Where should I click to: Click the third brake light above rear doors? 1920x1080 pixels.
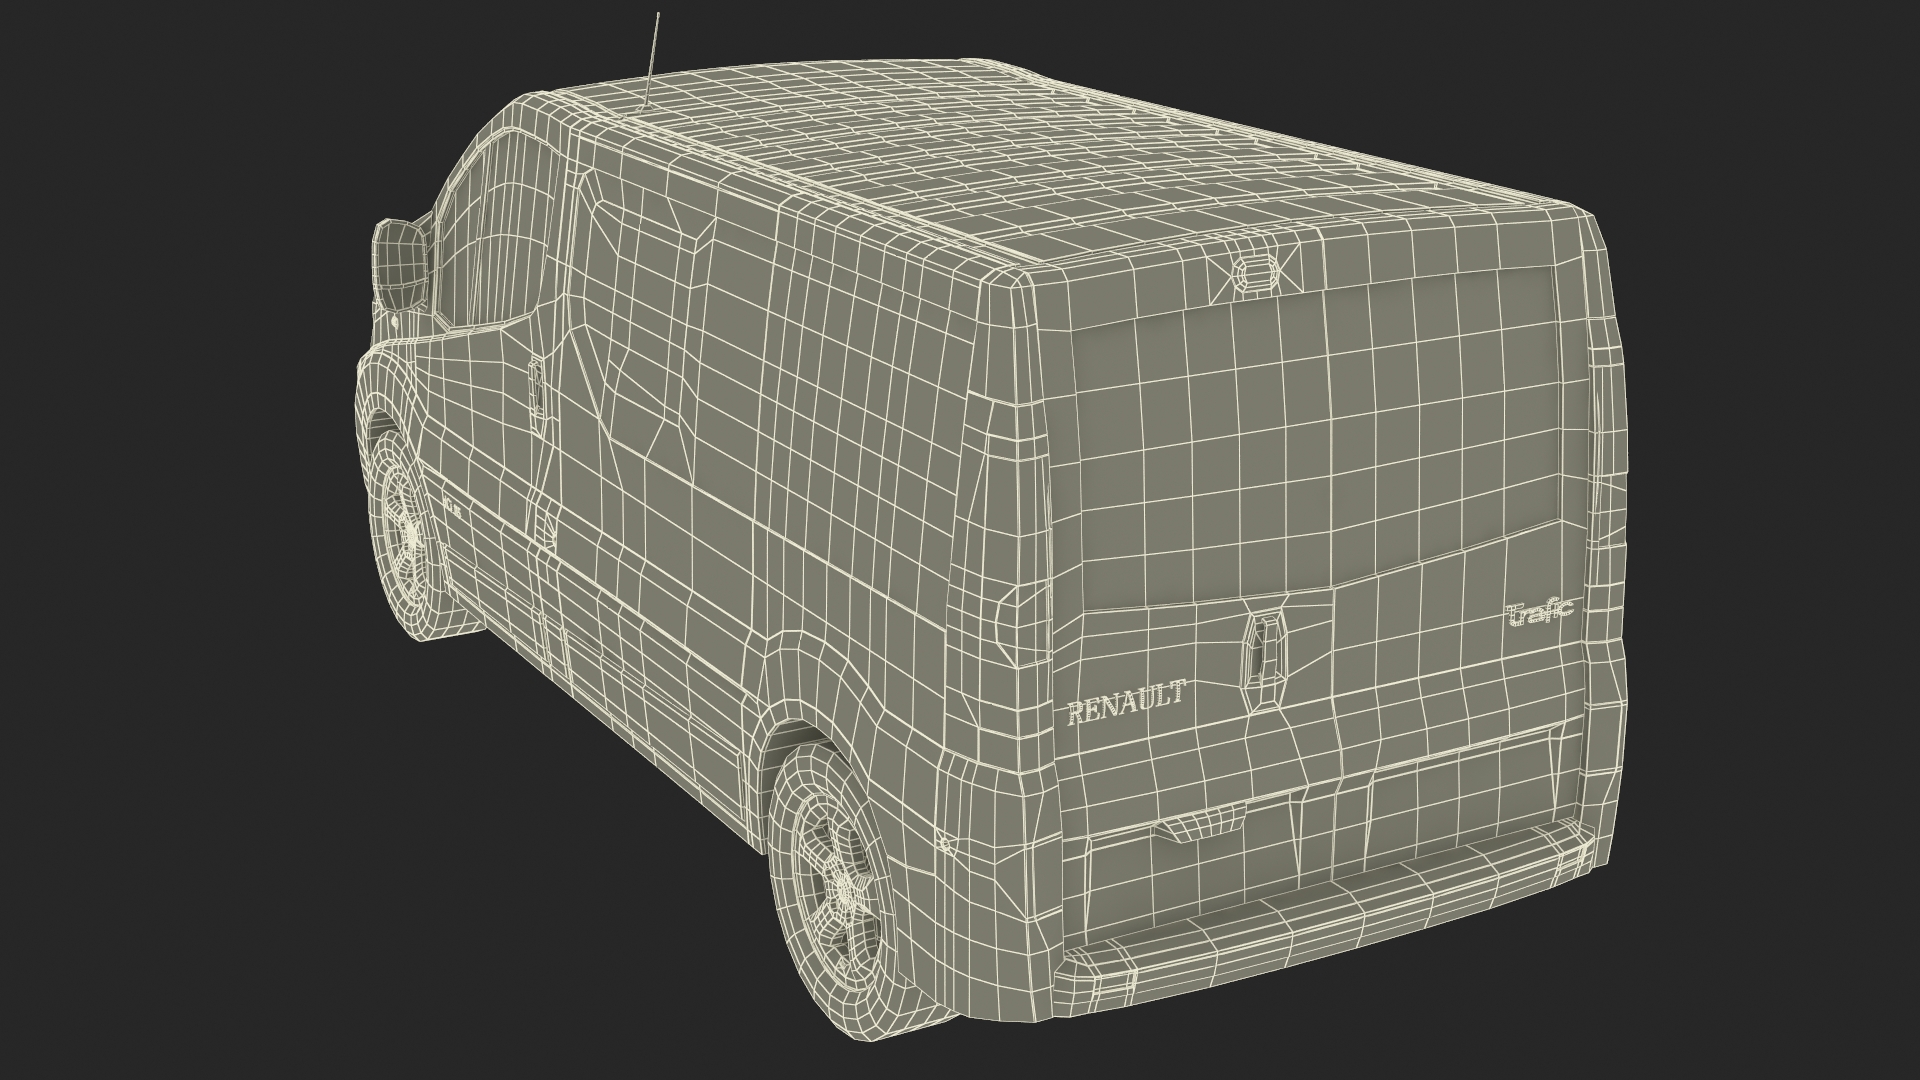[x=1258, y=271]
